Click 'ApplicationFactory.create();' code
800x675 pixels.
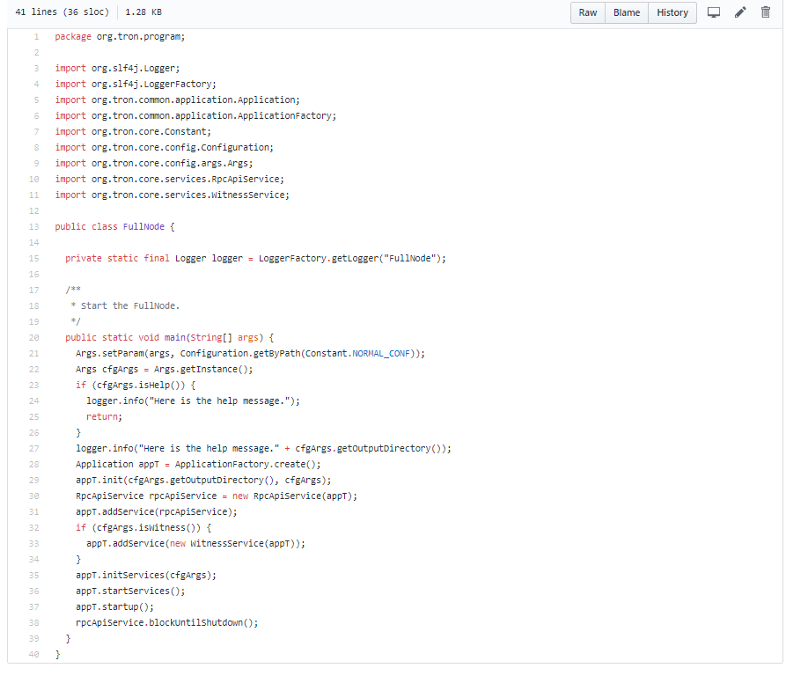coord(248,464)
